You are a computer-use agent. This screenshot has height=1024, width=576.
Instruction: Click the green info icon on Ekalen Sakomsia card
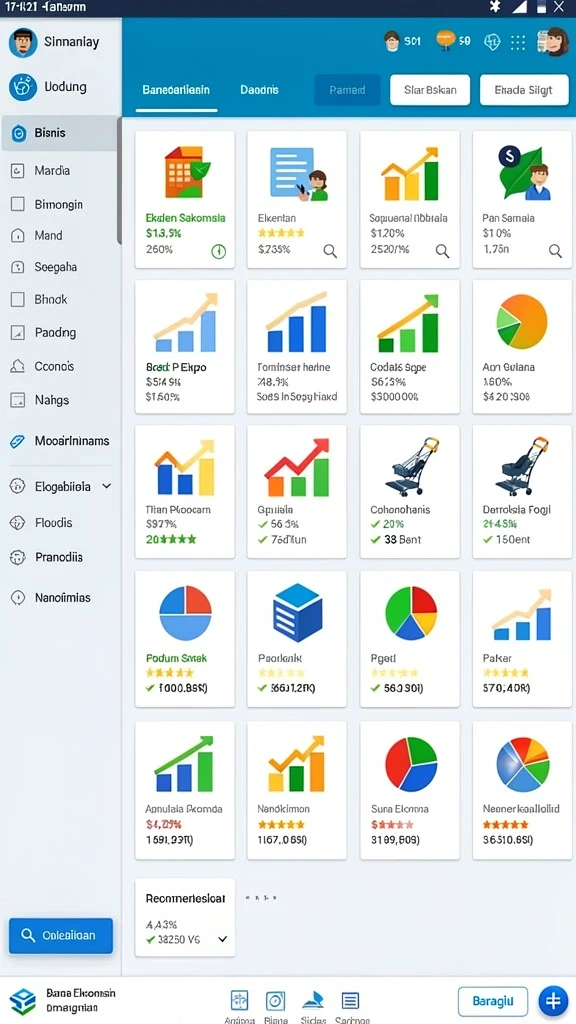218,251
